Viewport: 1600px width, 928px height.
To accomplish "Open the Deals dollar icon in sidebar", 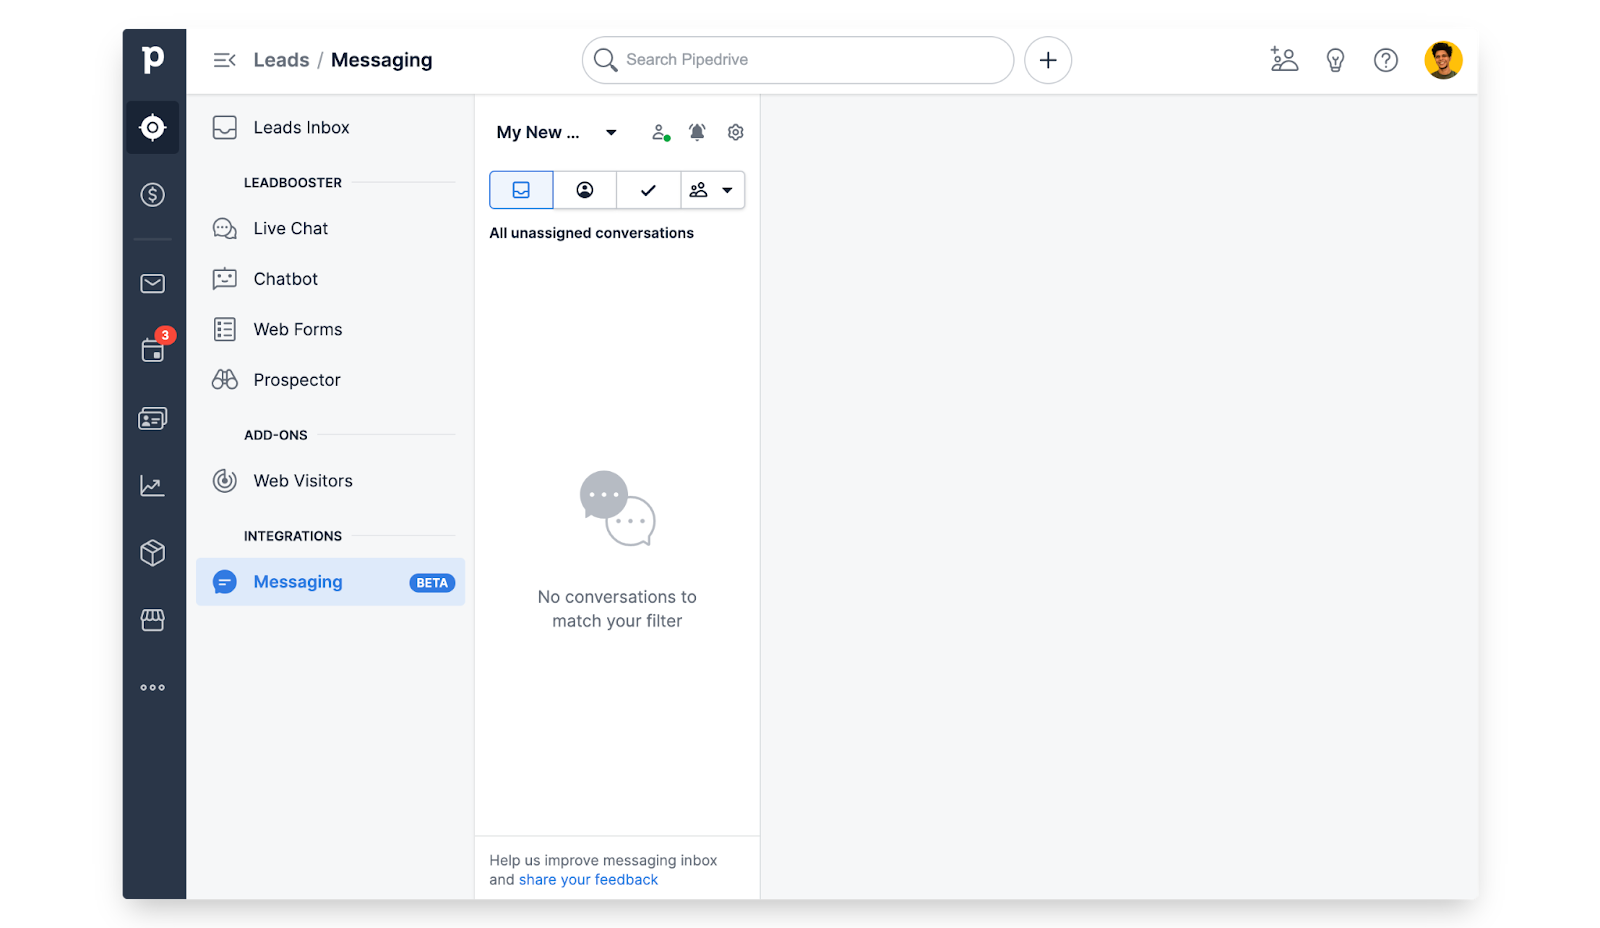I will tap(152, 195).
